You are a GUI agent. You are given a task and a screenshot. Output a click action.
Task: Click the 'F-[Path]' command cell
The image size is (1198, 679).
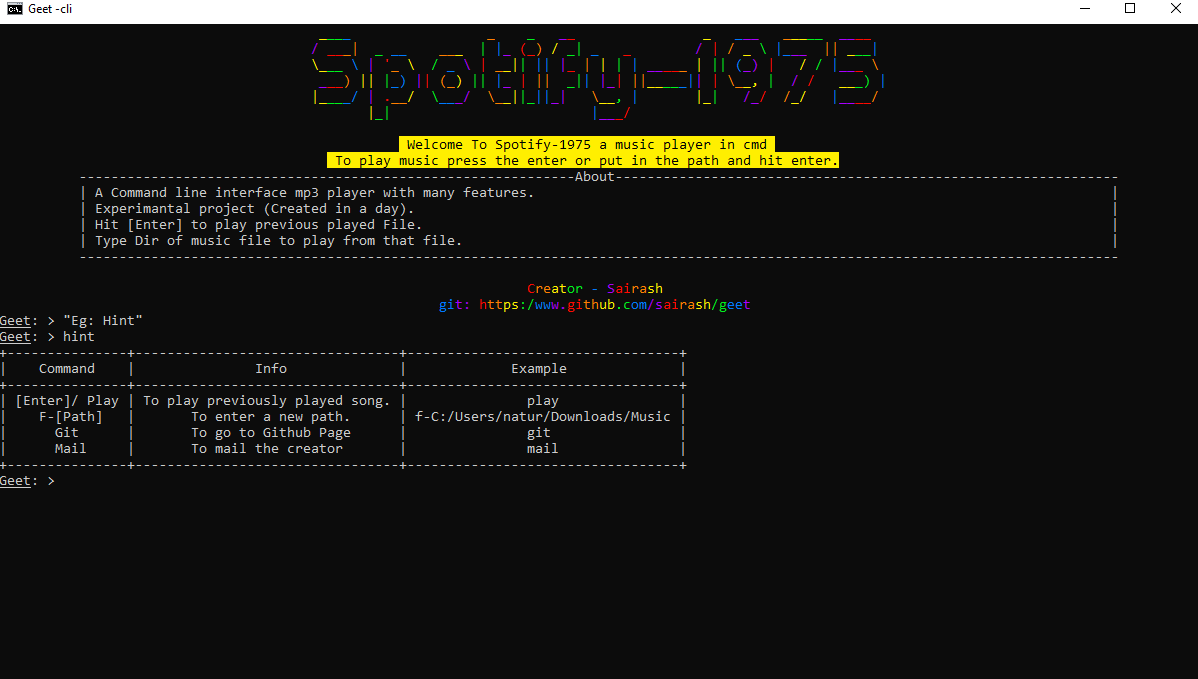70,417
